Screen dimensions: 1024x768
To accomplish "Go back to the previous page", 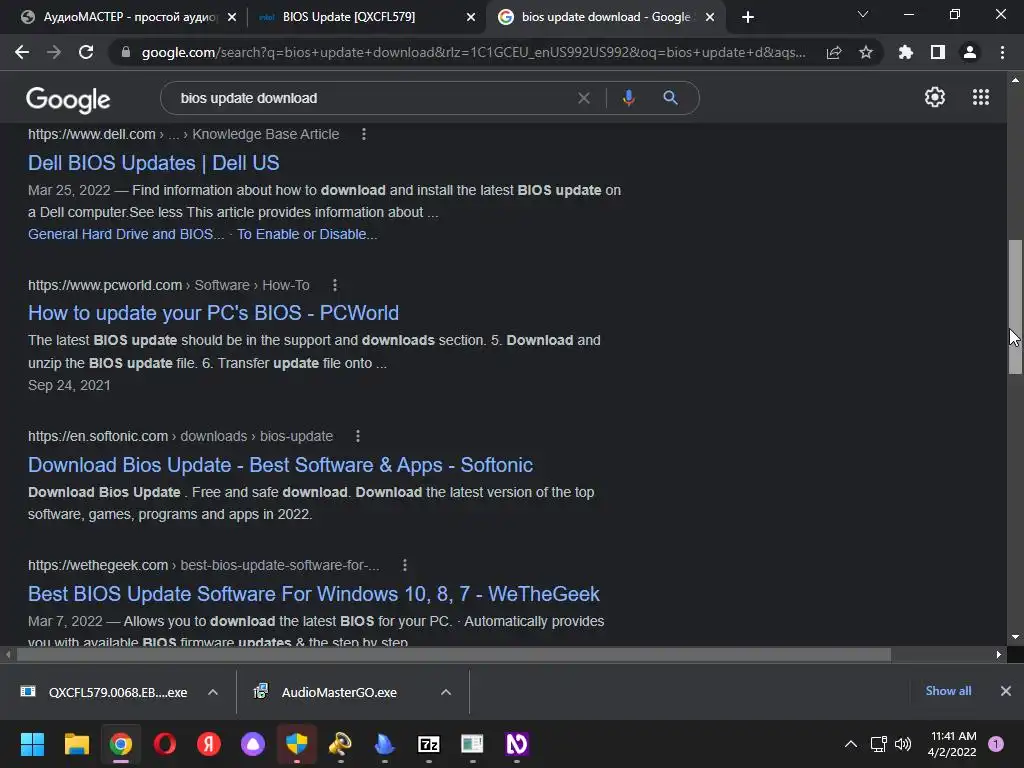I will [22, 52].
